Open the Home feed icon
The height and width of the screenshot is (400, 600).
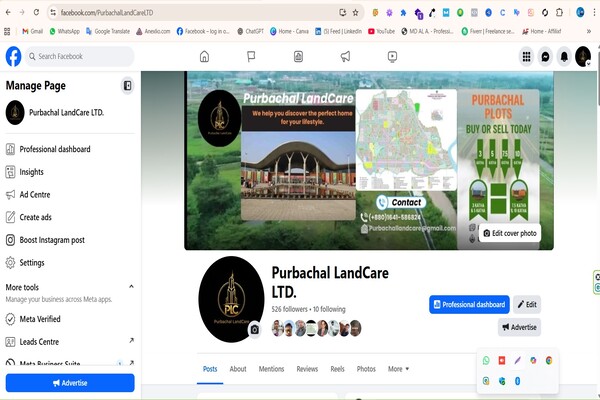[204, 57]
